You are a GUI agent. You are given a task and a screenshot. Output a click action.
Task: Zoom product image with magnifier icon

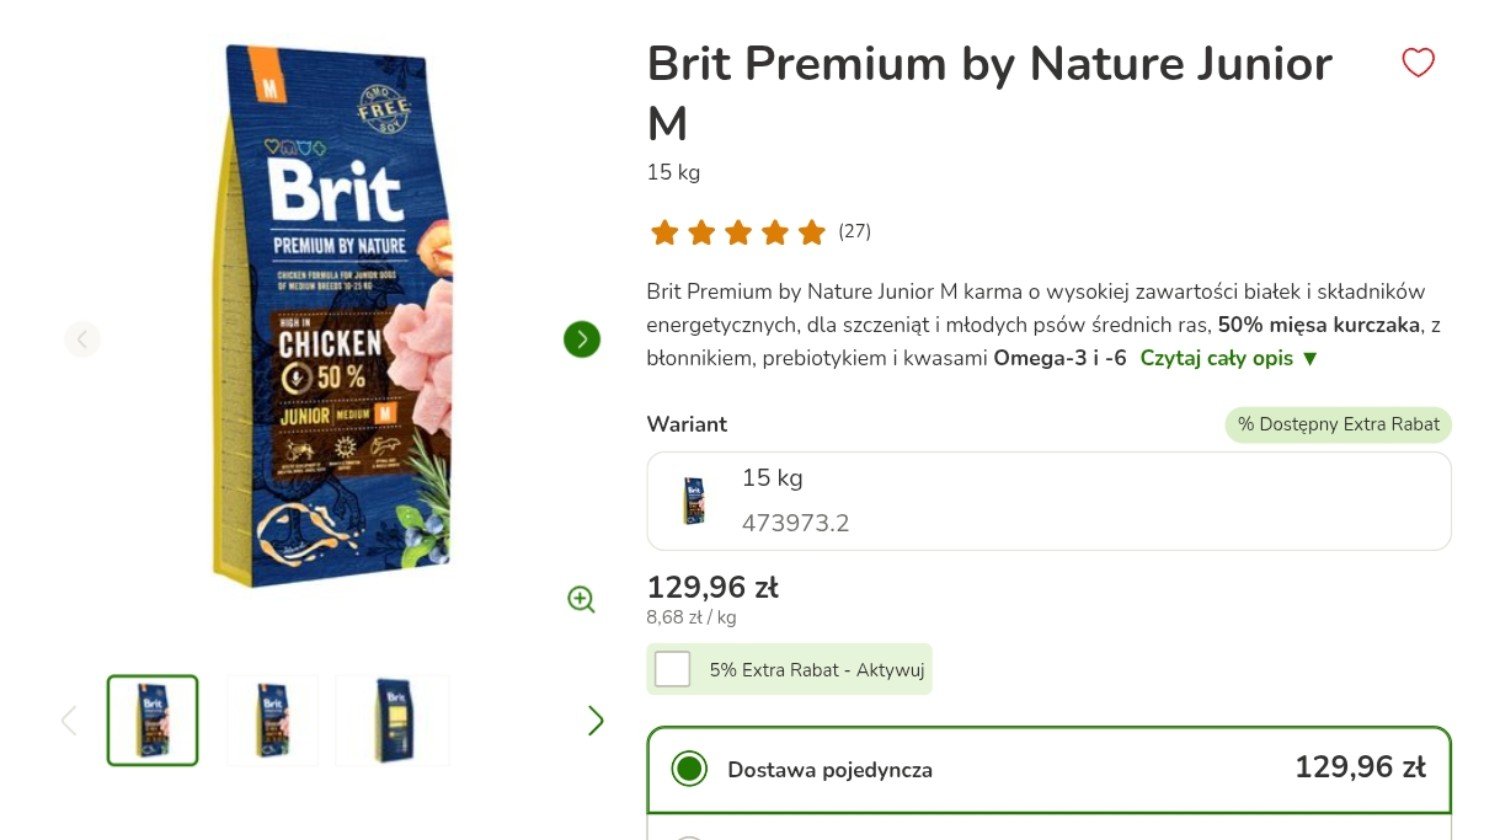[581, 599]
